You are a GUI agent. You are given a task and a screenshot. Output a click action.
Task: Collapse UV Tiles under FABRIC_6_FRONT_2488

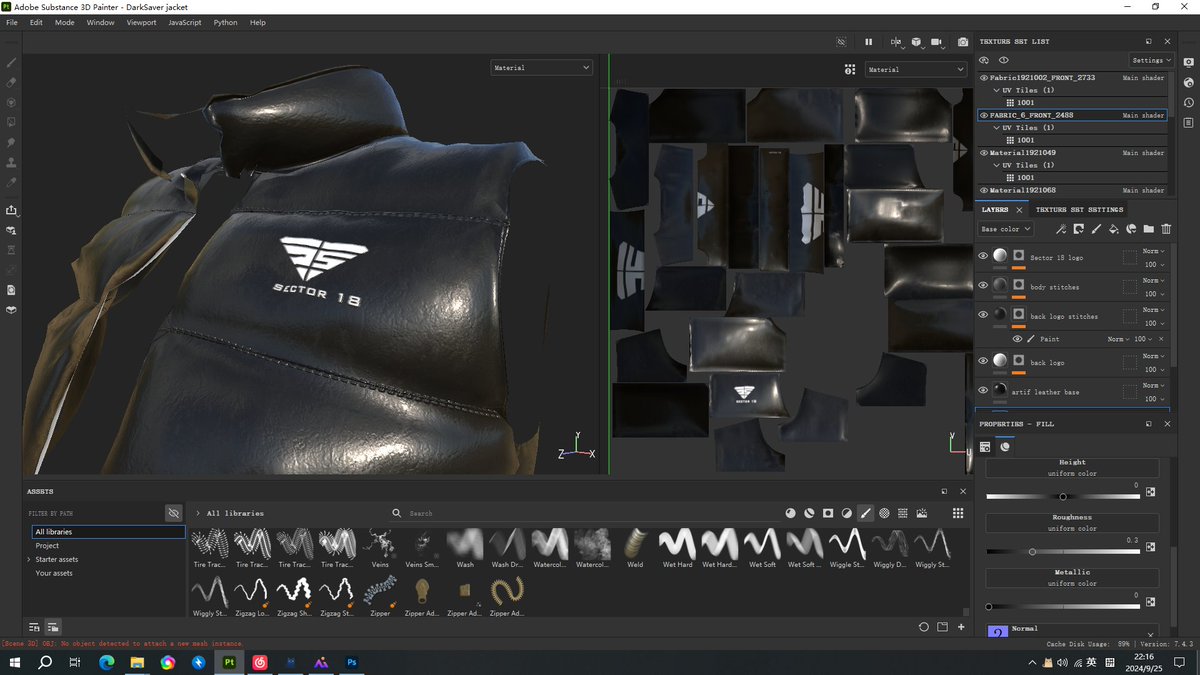[996, 128]
